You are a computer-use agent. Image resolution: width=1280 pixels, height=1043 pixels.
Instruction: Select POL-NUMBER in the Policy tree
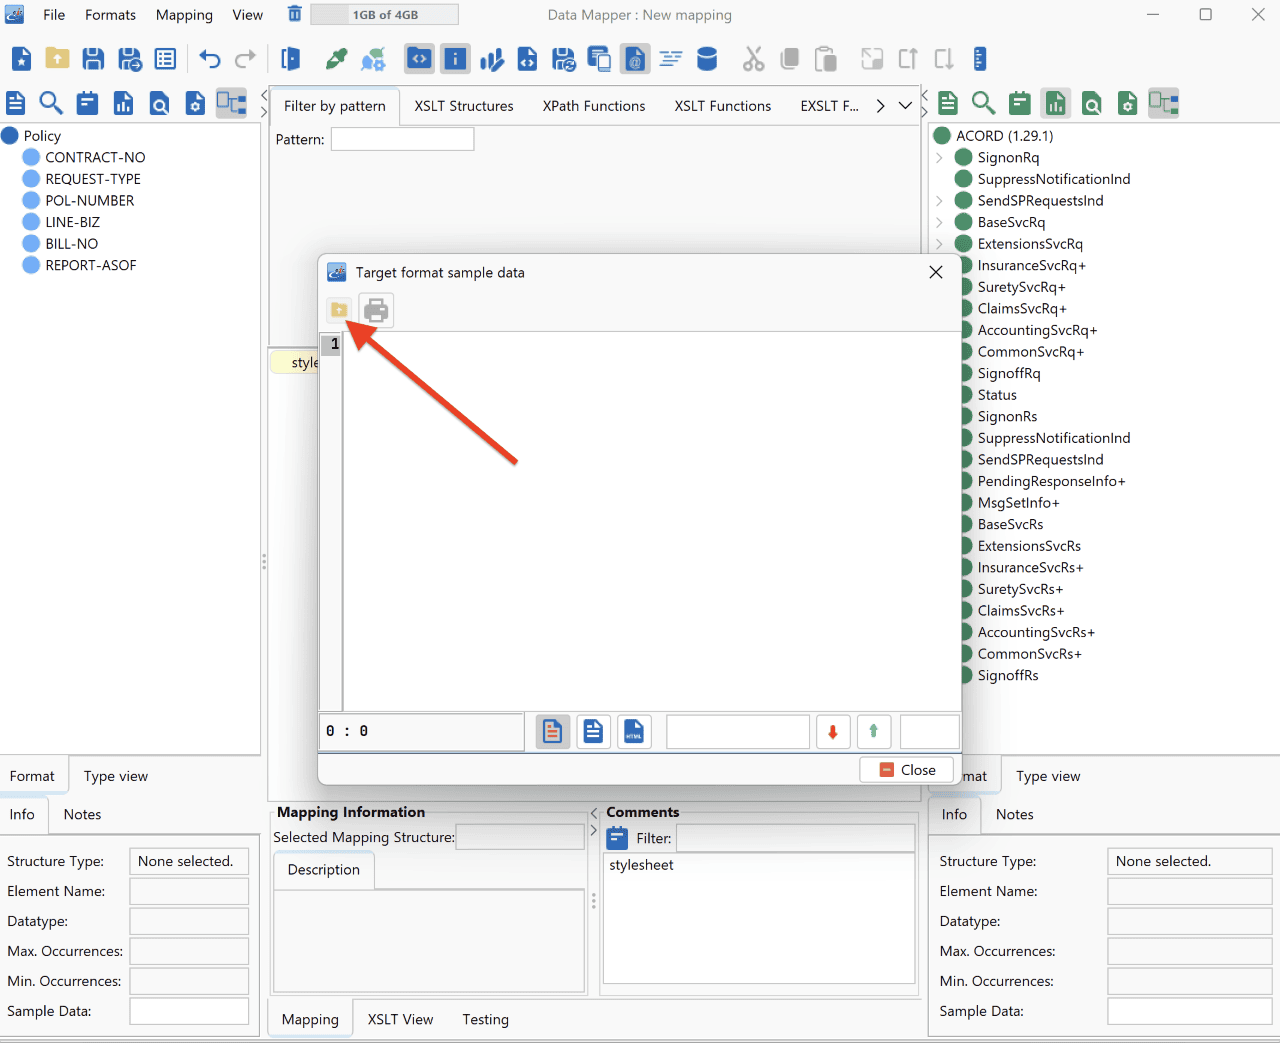tap(90, 201)
